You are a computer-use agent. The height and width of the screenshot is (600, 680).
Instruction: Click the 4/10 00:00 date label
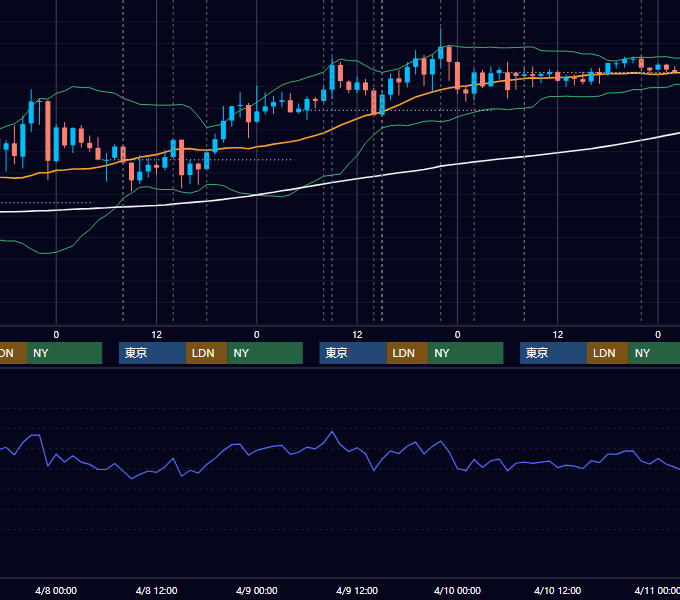(x=457, y=590)
